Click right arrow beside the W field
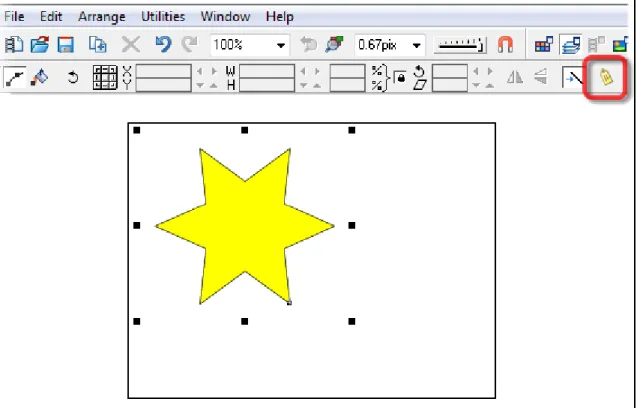637x408 pixels. pos(317,72)
